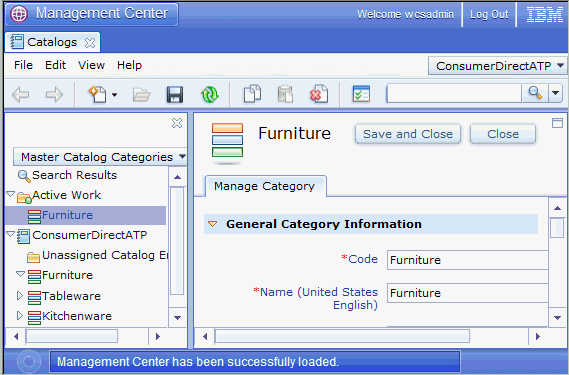Click the magnifier search icon

(535, 93)
